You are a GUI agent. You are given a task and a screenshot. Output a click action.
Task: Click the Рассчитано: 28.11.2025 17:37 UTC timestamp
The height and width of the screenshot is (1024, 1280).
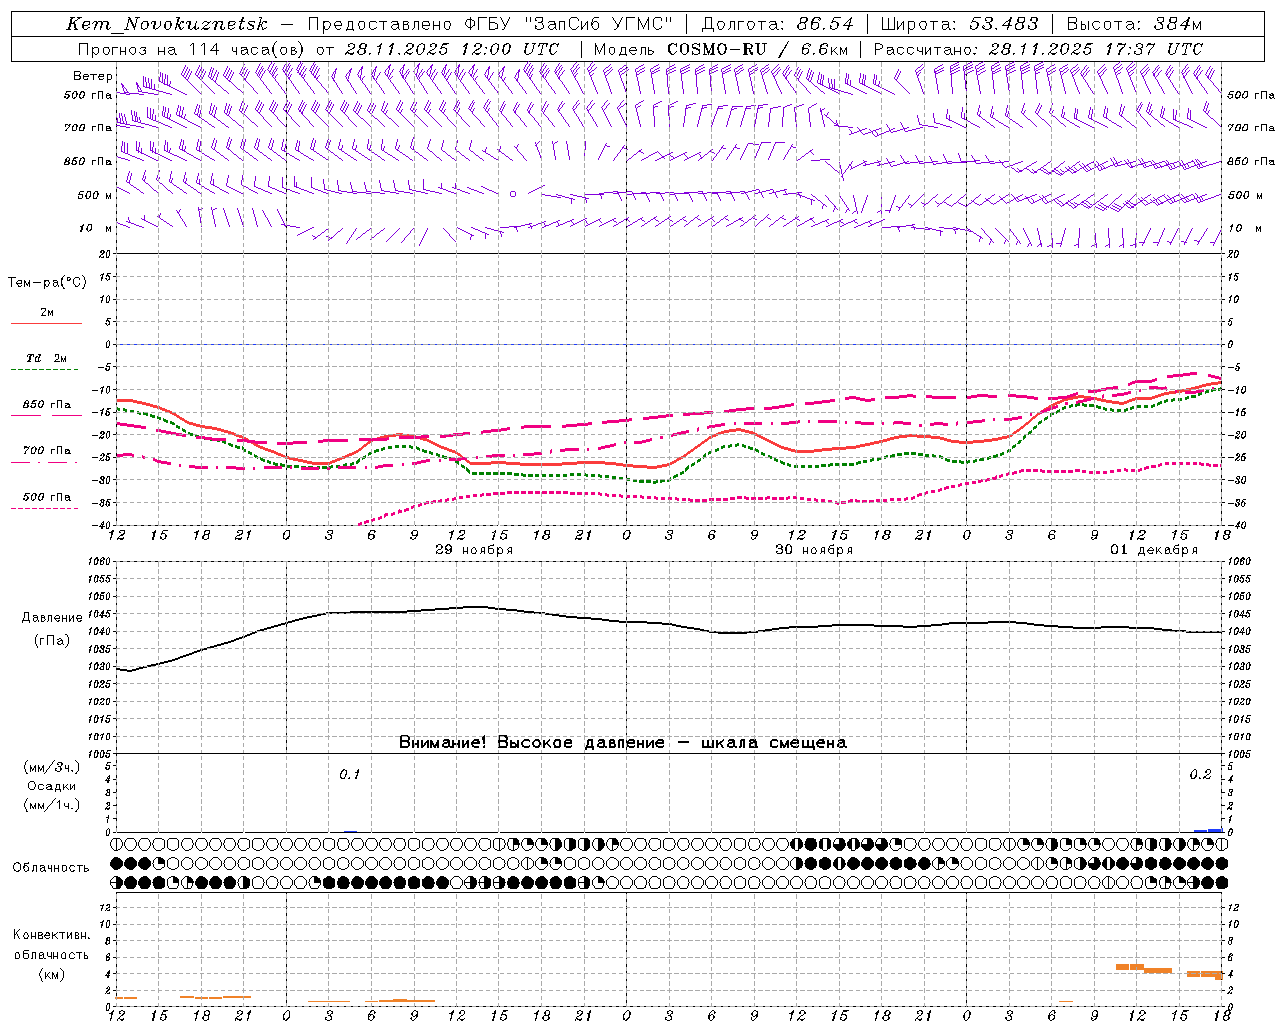point(1038,49)
